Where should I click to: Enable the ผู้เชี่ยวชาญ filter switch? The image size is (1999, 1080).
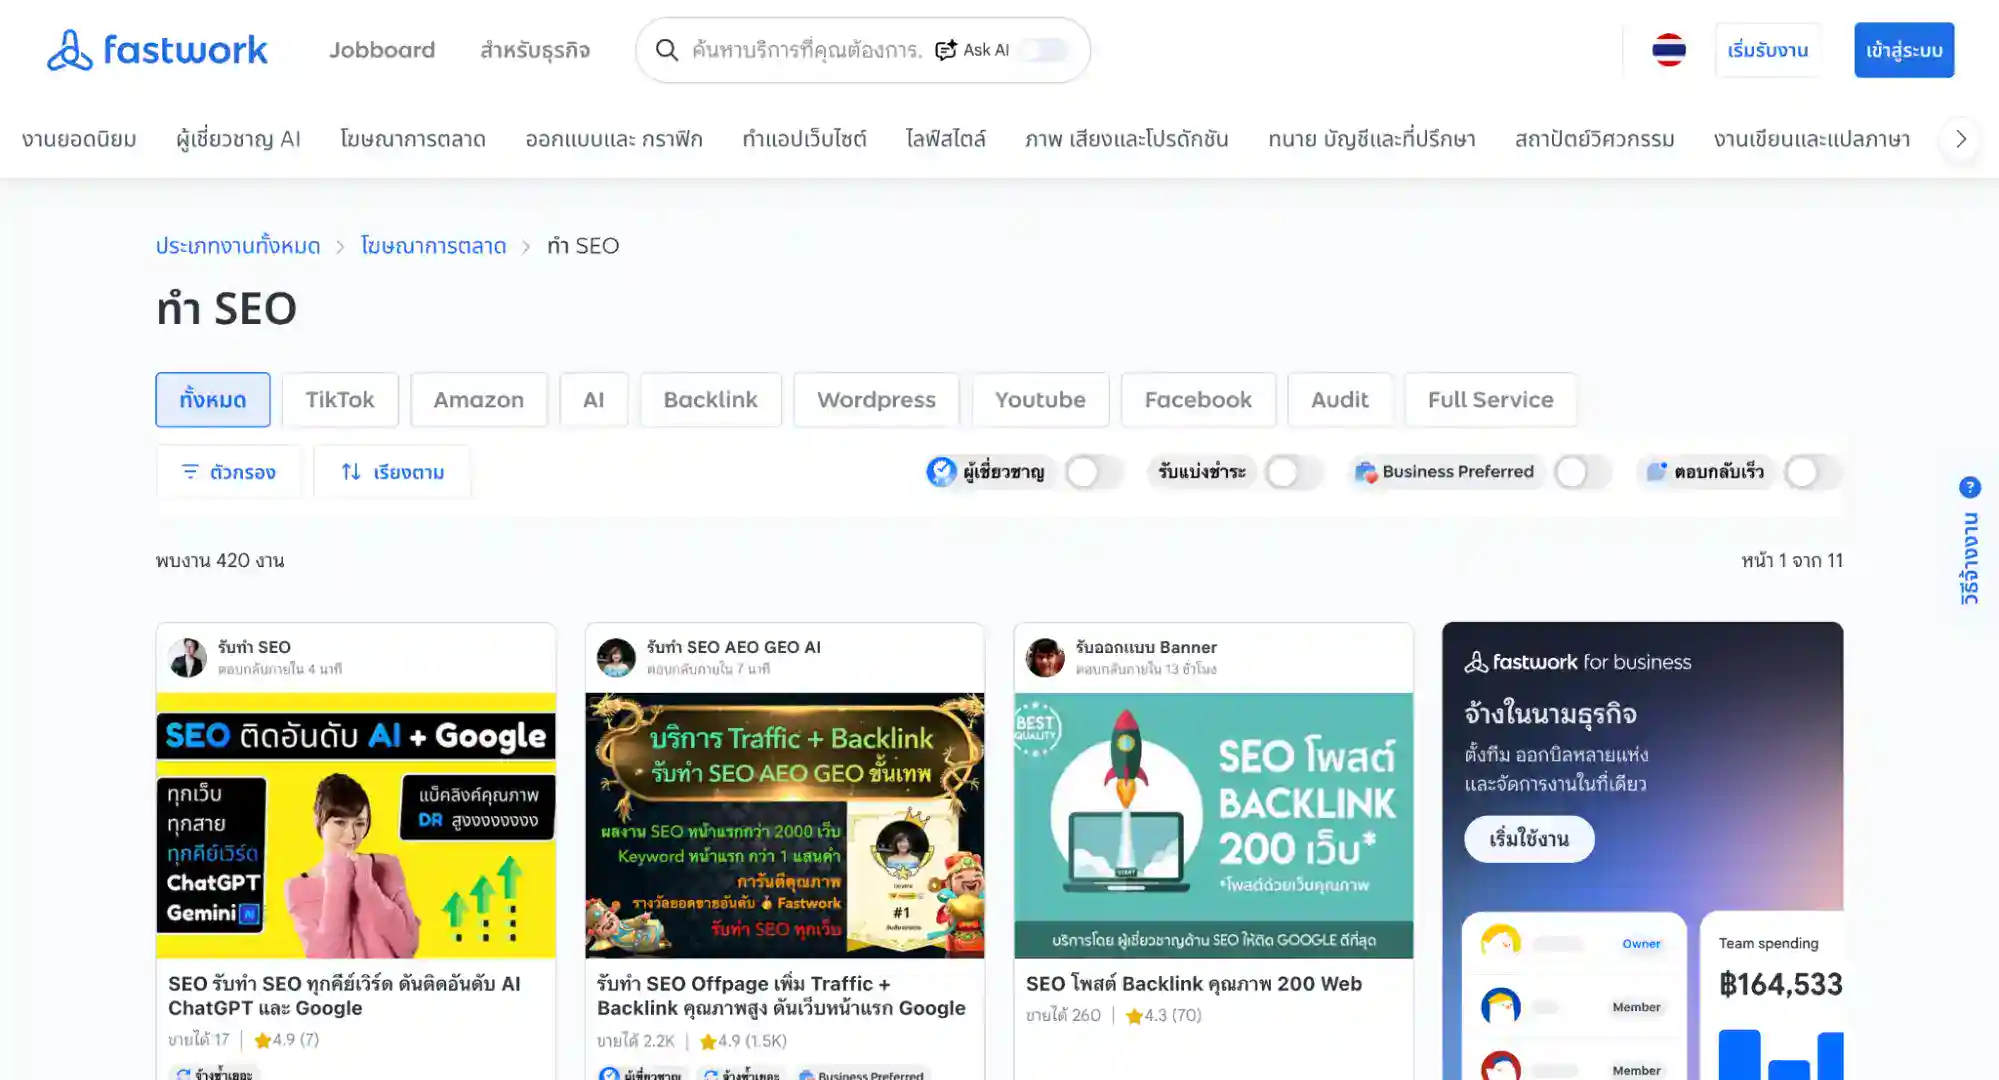pyautogui.click(x=1093, y=472)
